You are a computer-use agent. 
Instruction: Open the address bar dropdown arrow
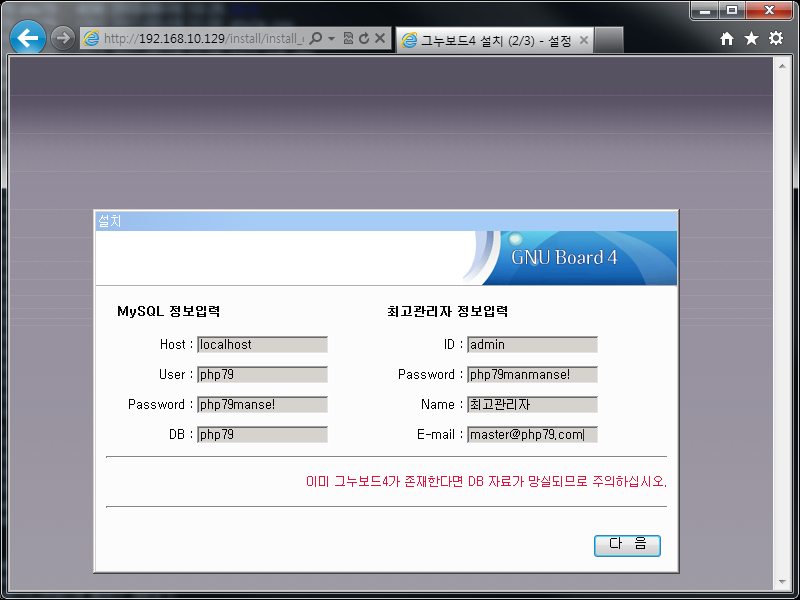[x=331, y=38]
